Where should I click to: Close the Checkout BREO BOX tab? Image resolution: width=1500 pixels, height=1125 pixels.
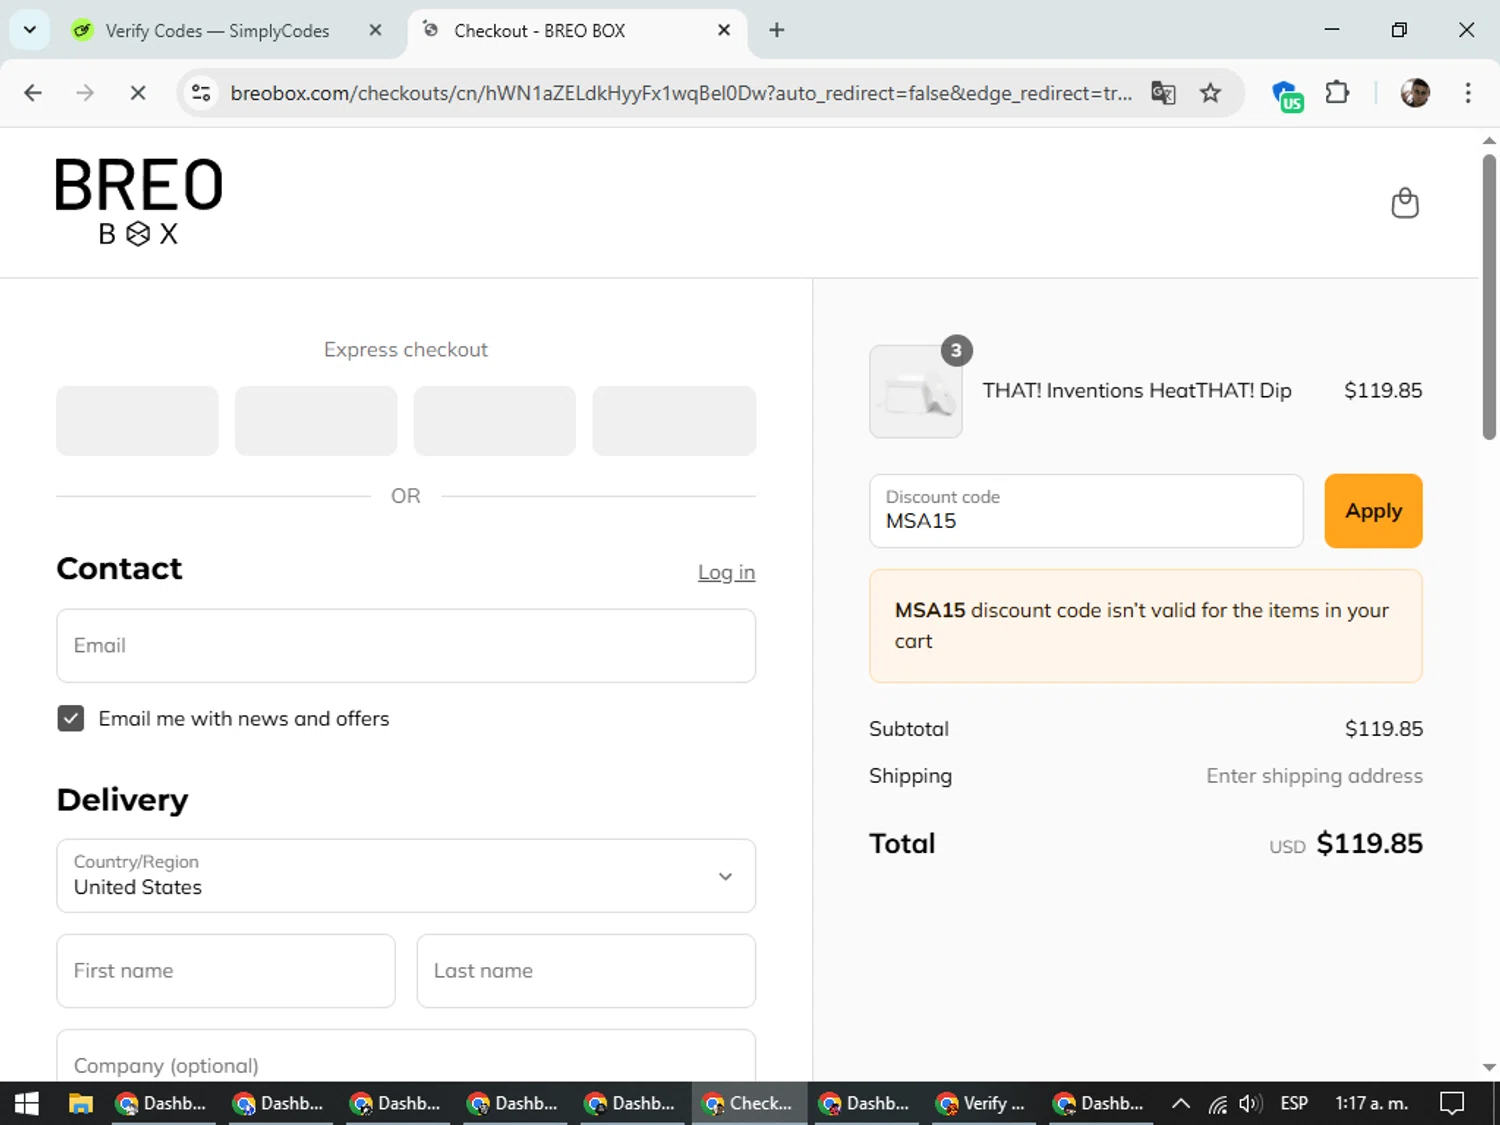pyautogui.click(x=724, y=30)
